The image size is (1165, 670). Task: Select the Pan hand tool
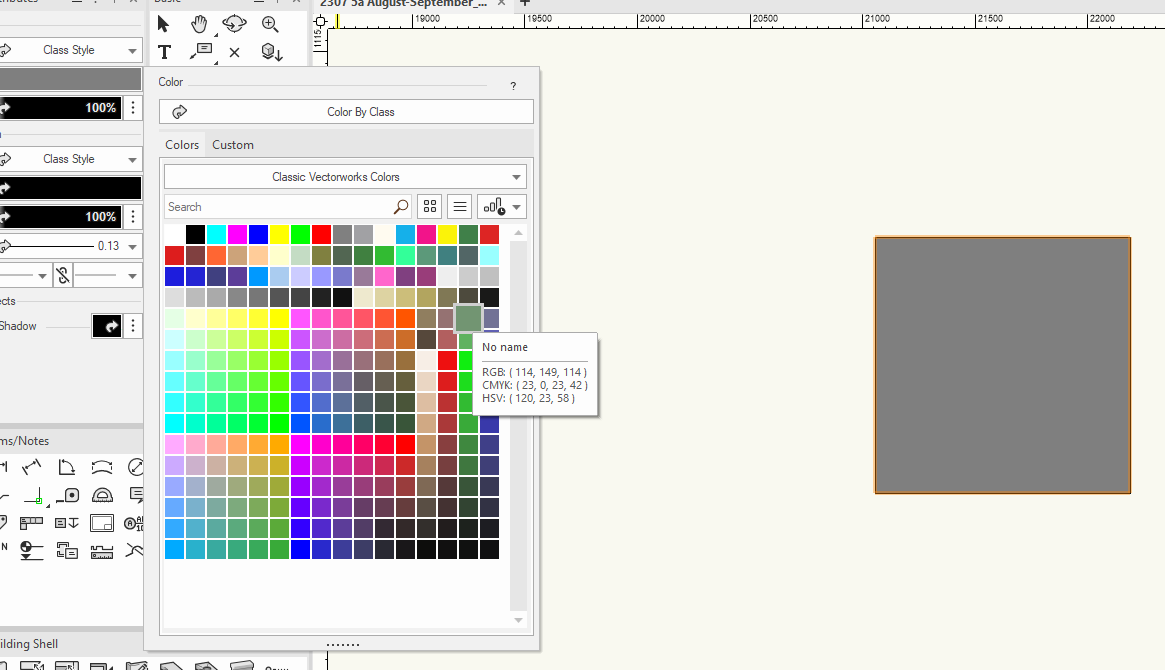[x=198, y=25]
